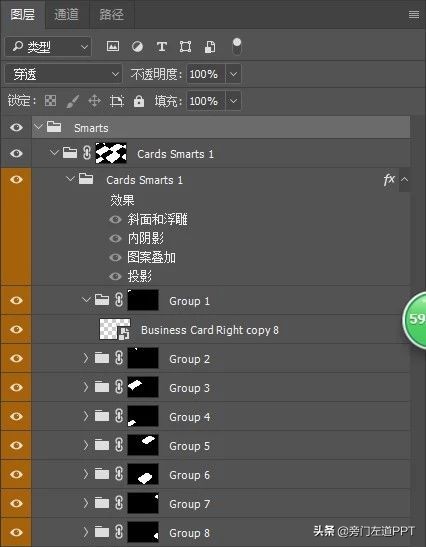Collapse the Smarts group

(x=38, y=127)
